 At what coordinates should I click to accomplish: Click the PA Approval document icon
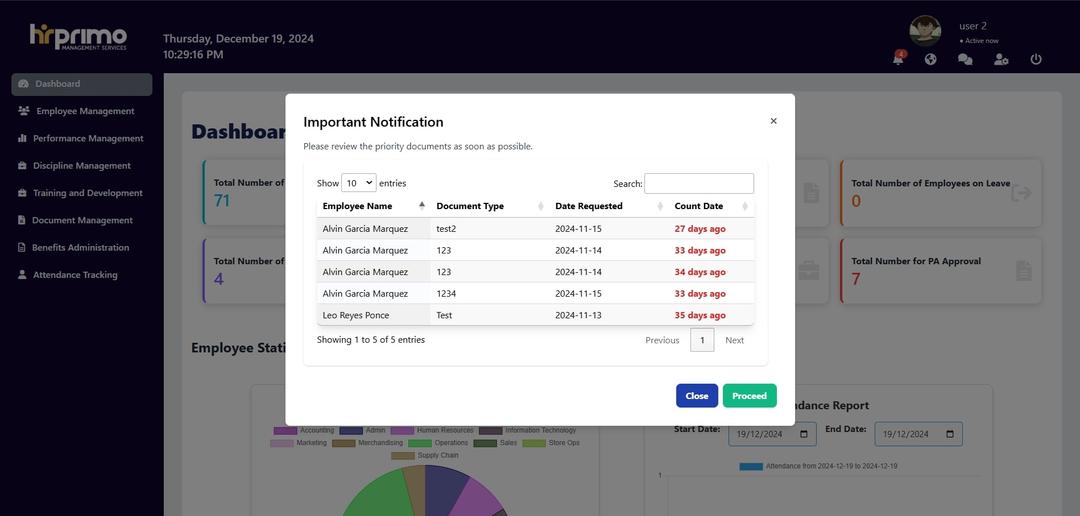click(x=1024, y=271)
